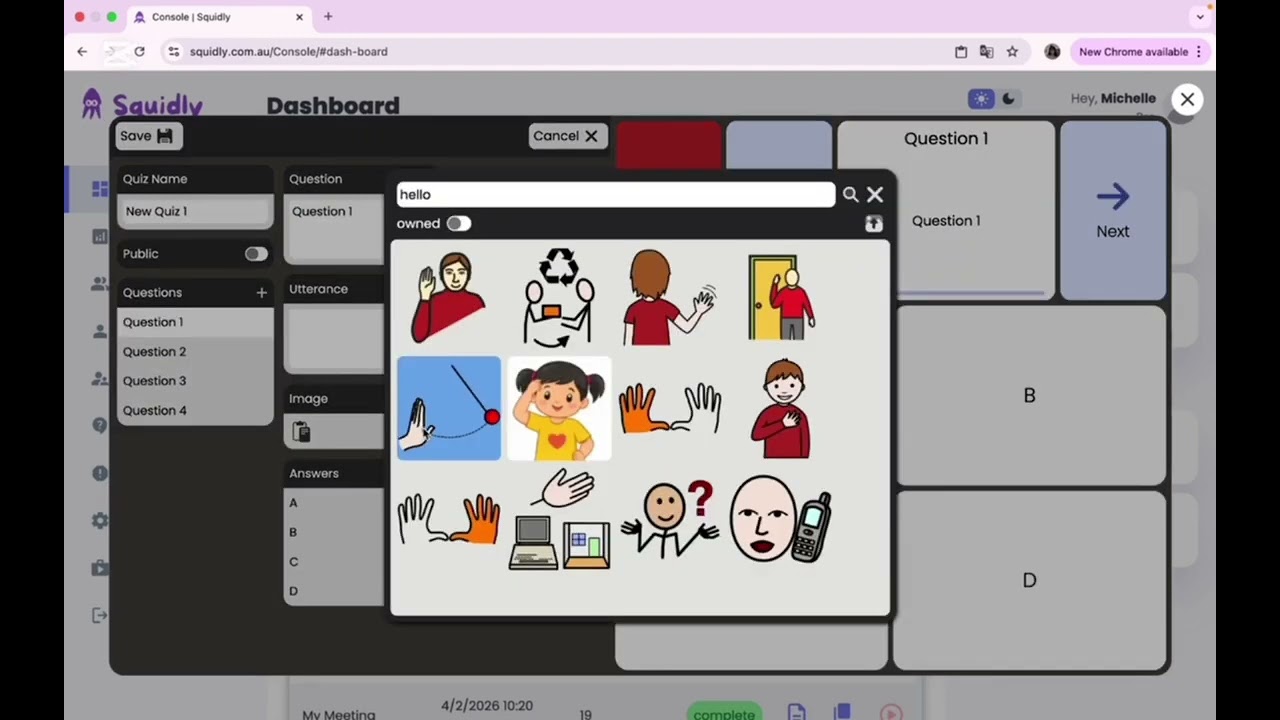Open a new browser tab

point(328,17)
